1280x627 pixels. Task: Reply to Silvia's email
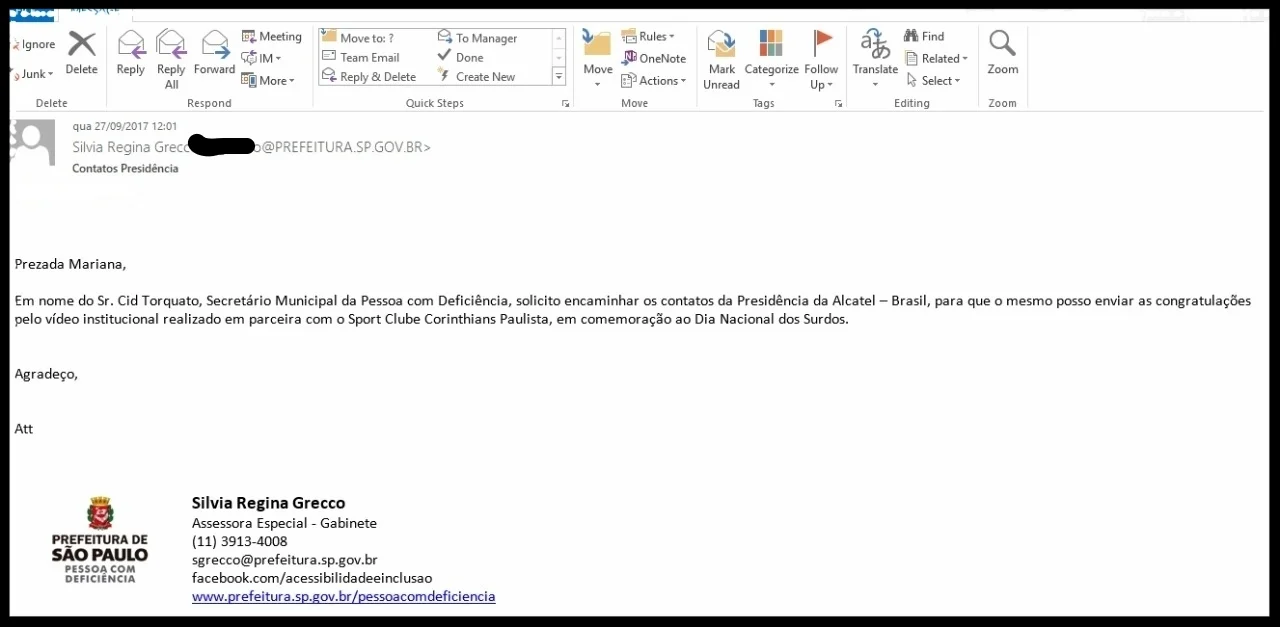pyautogui.click(x=131, y=53)
